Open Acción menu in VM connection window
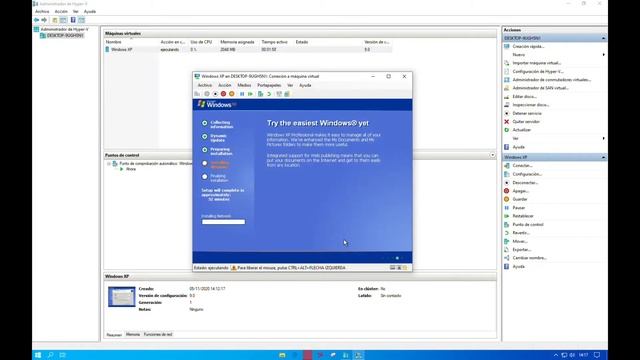This screenshot has width=640, height=360. tap(224, 85)
